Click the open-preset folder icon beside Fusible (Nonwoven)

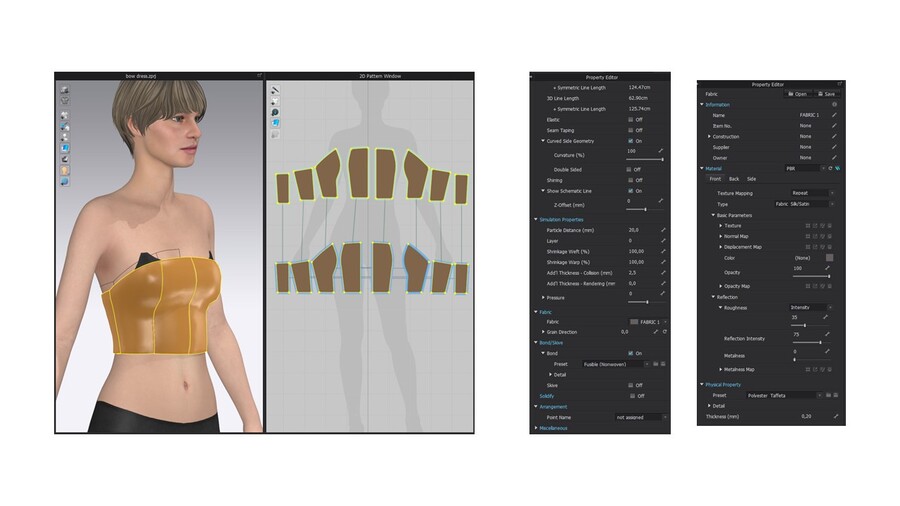pyautogui.click(x=655, y=364)
